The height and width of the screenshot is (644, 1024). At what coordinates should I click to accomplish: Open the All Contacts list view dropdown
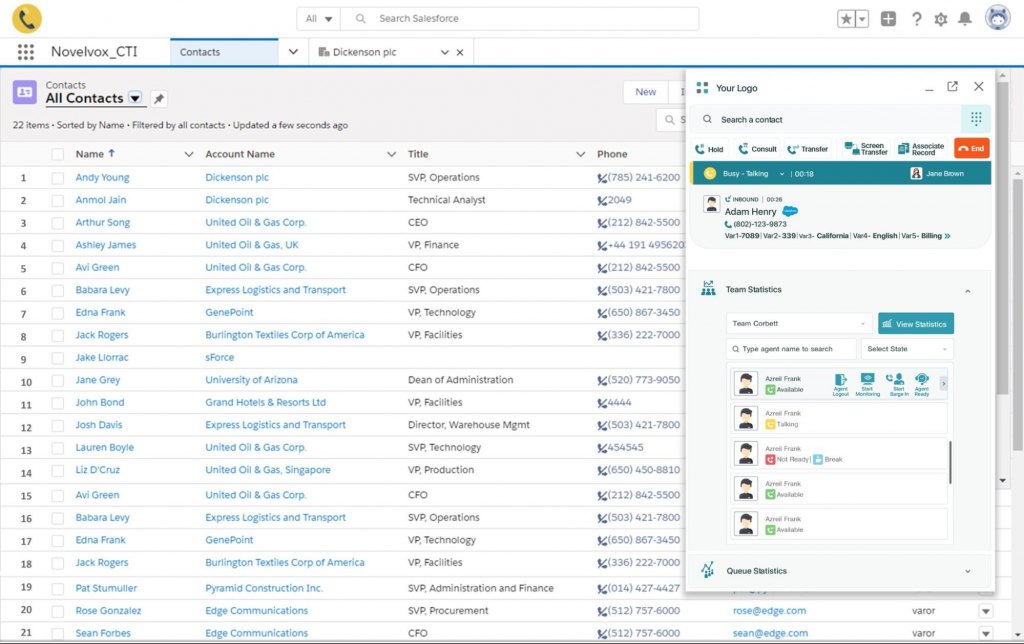[135, 98]
